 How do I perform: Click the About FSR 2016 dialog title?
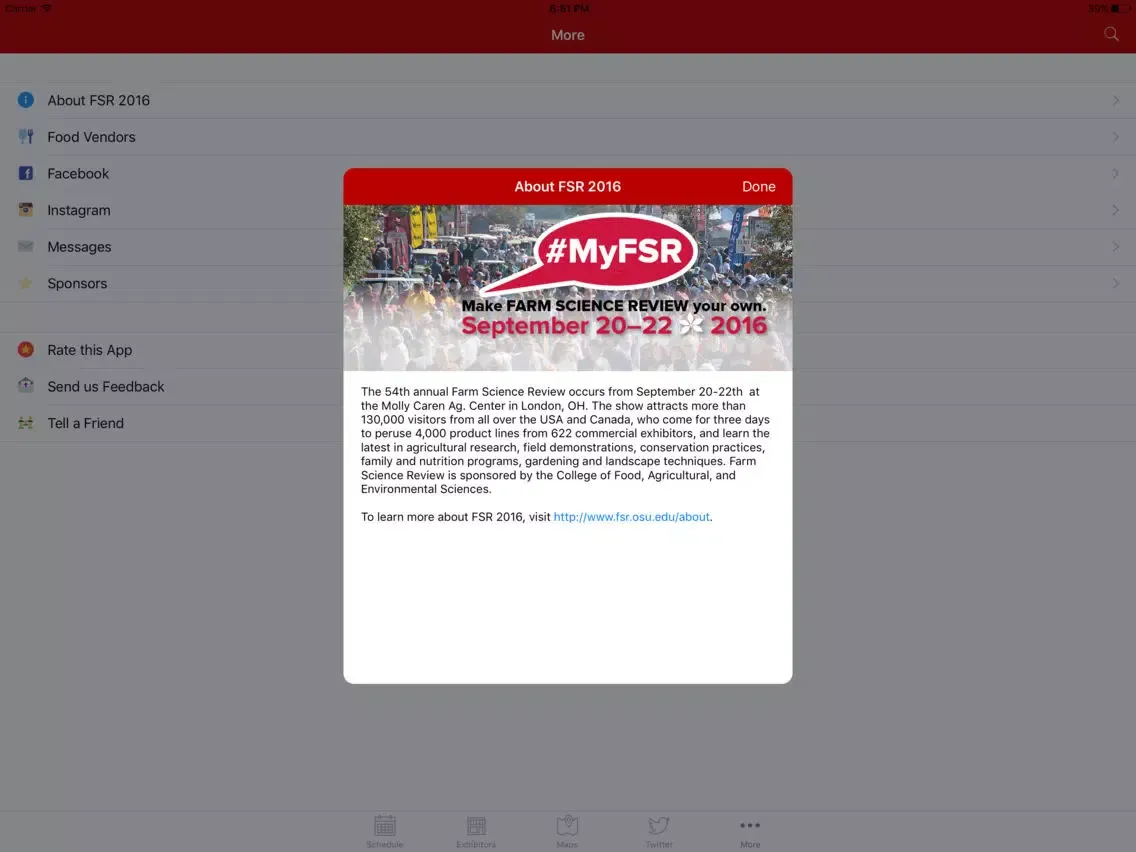click(x=567, y=186)
